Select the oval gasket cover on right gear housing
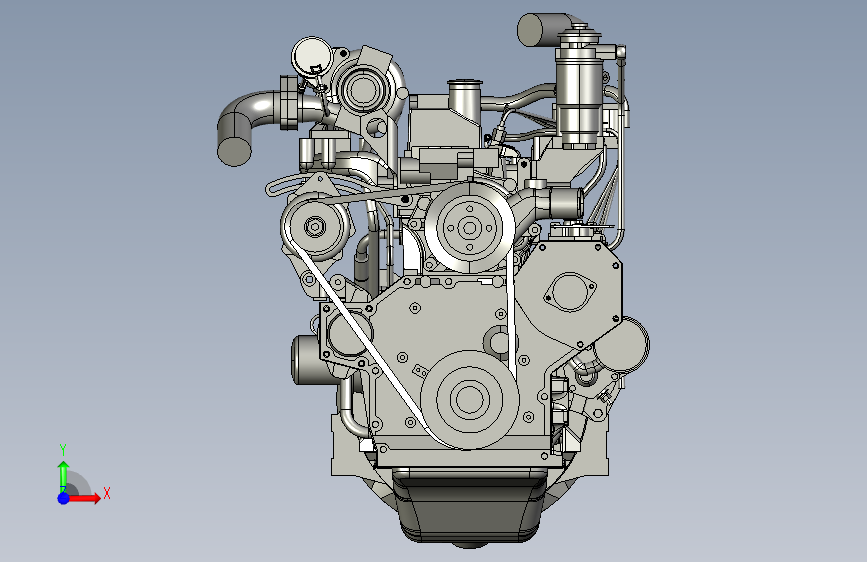Image resolution: width=867 pixels, height=562 pixels. coord(571,292)
